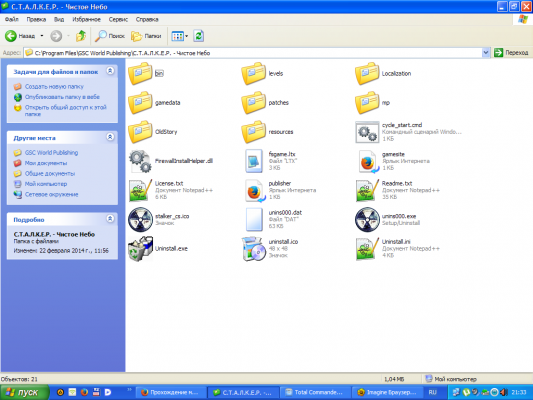Screen dimensions: 533x400
Task: Click the Переход go button
Action: click(x=511, y=53)
